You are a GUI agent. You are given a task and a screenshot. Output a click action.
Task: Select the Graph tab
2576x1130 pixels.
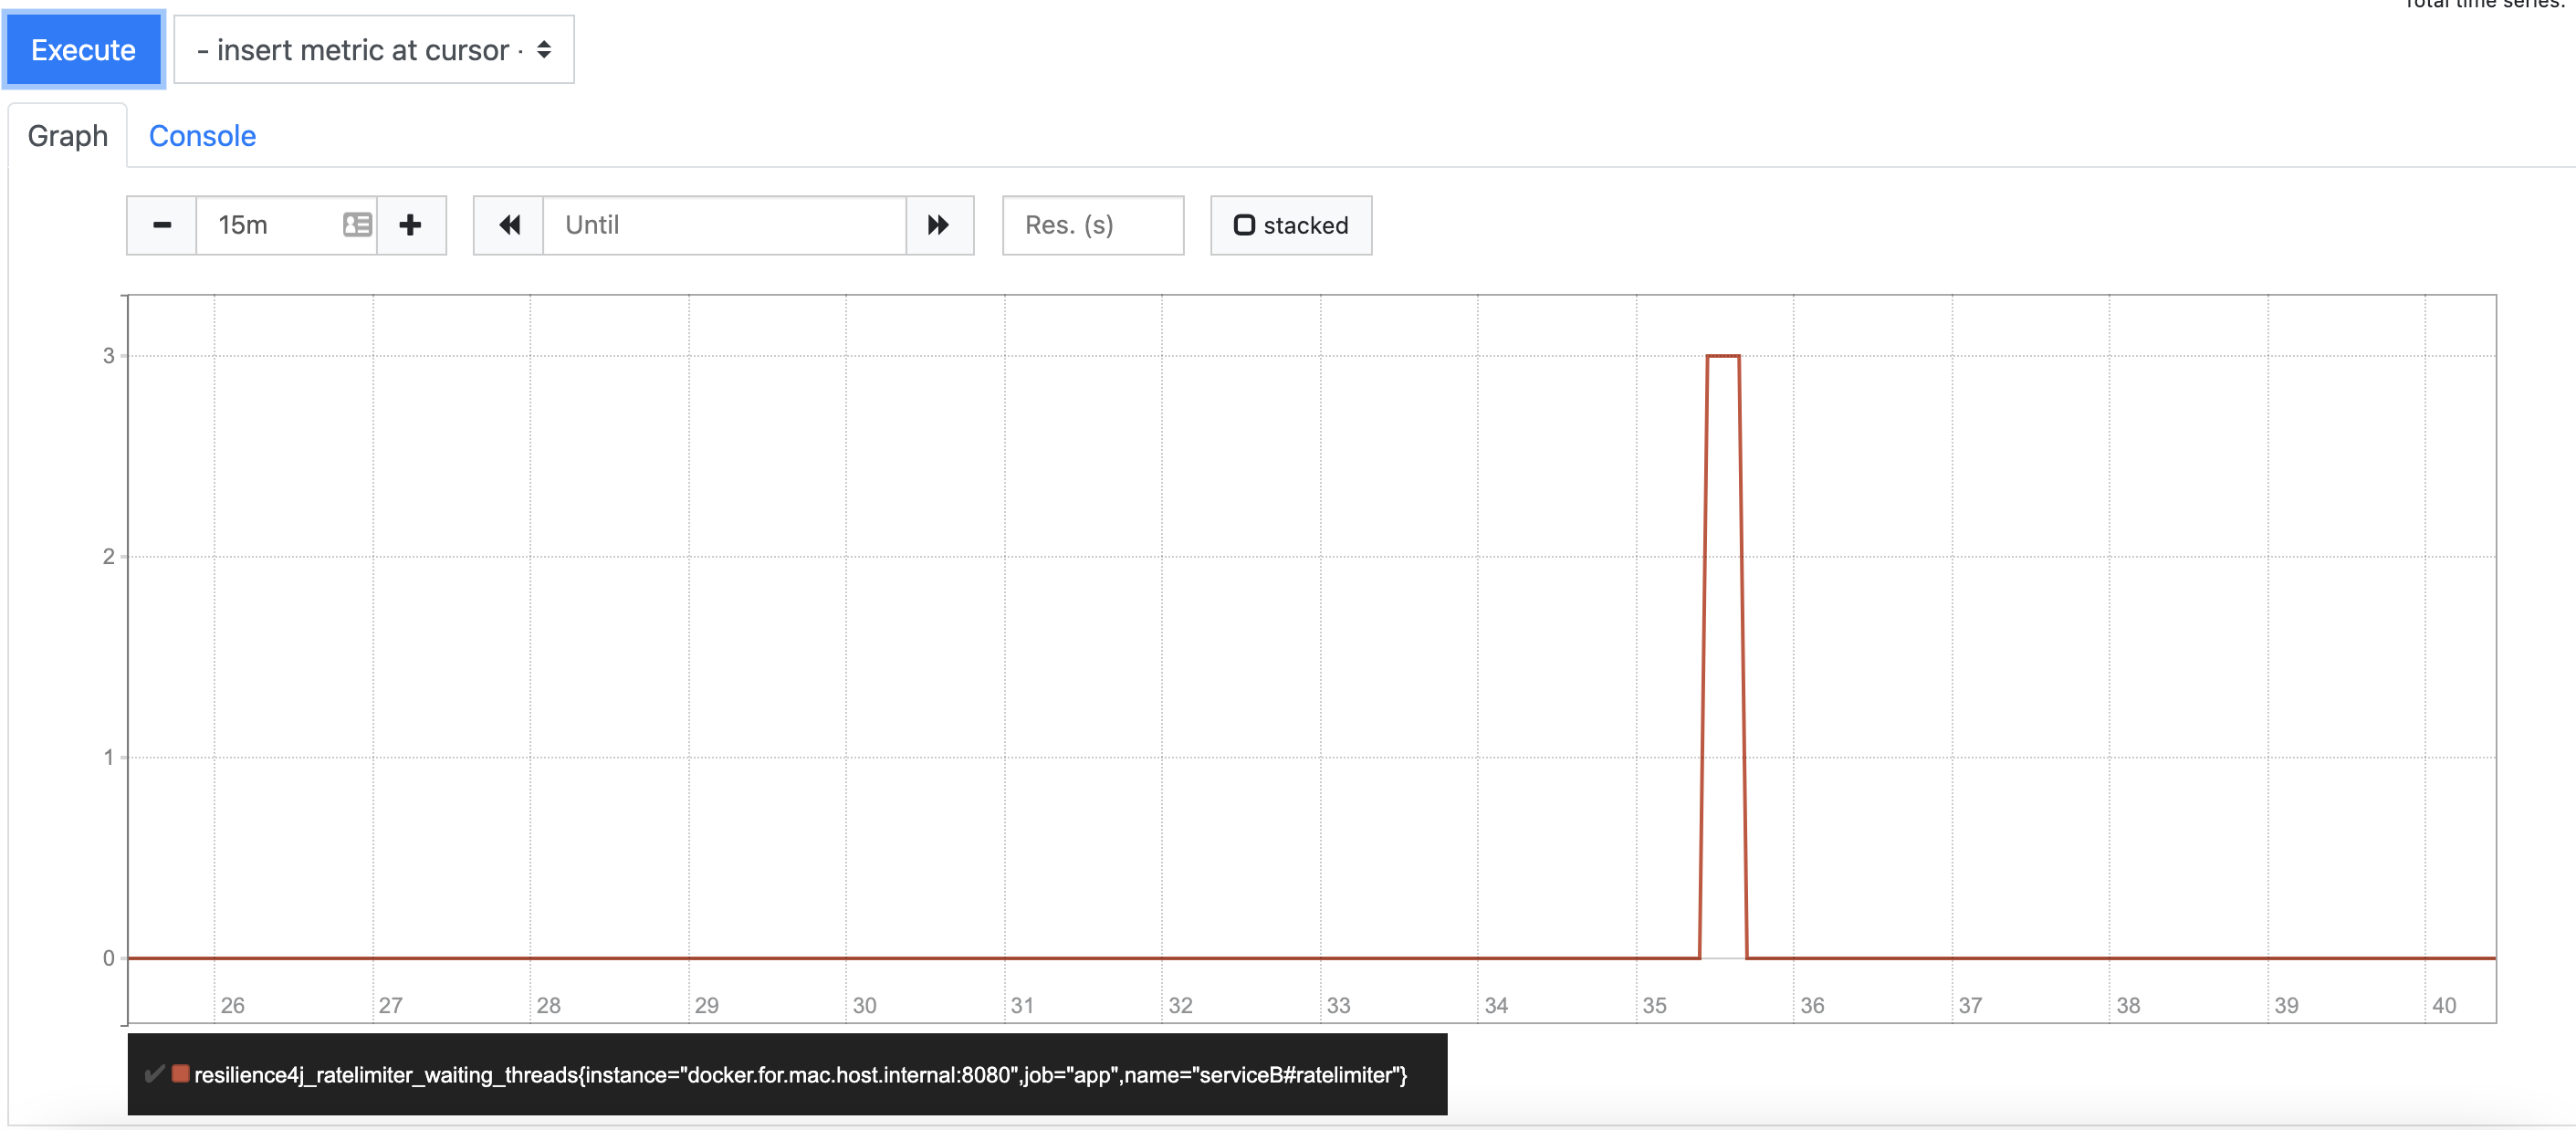click(x=67, y=136)
